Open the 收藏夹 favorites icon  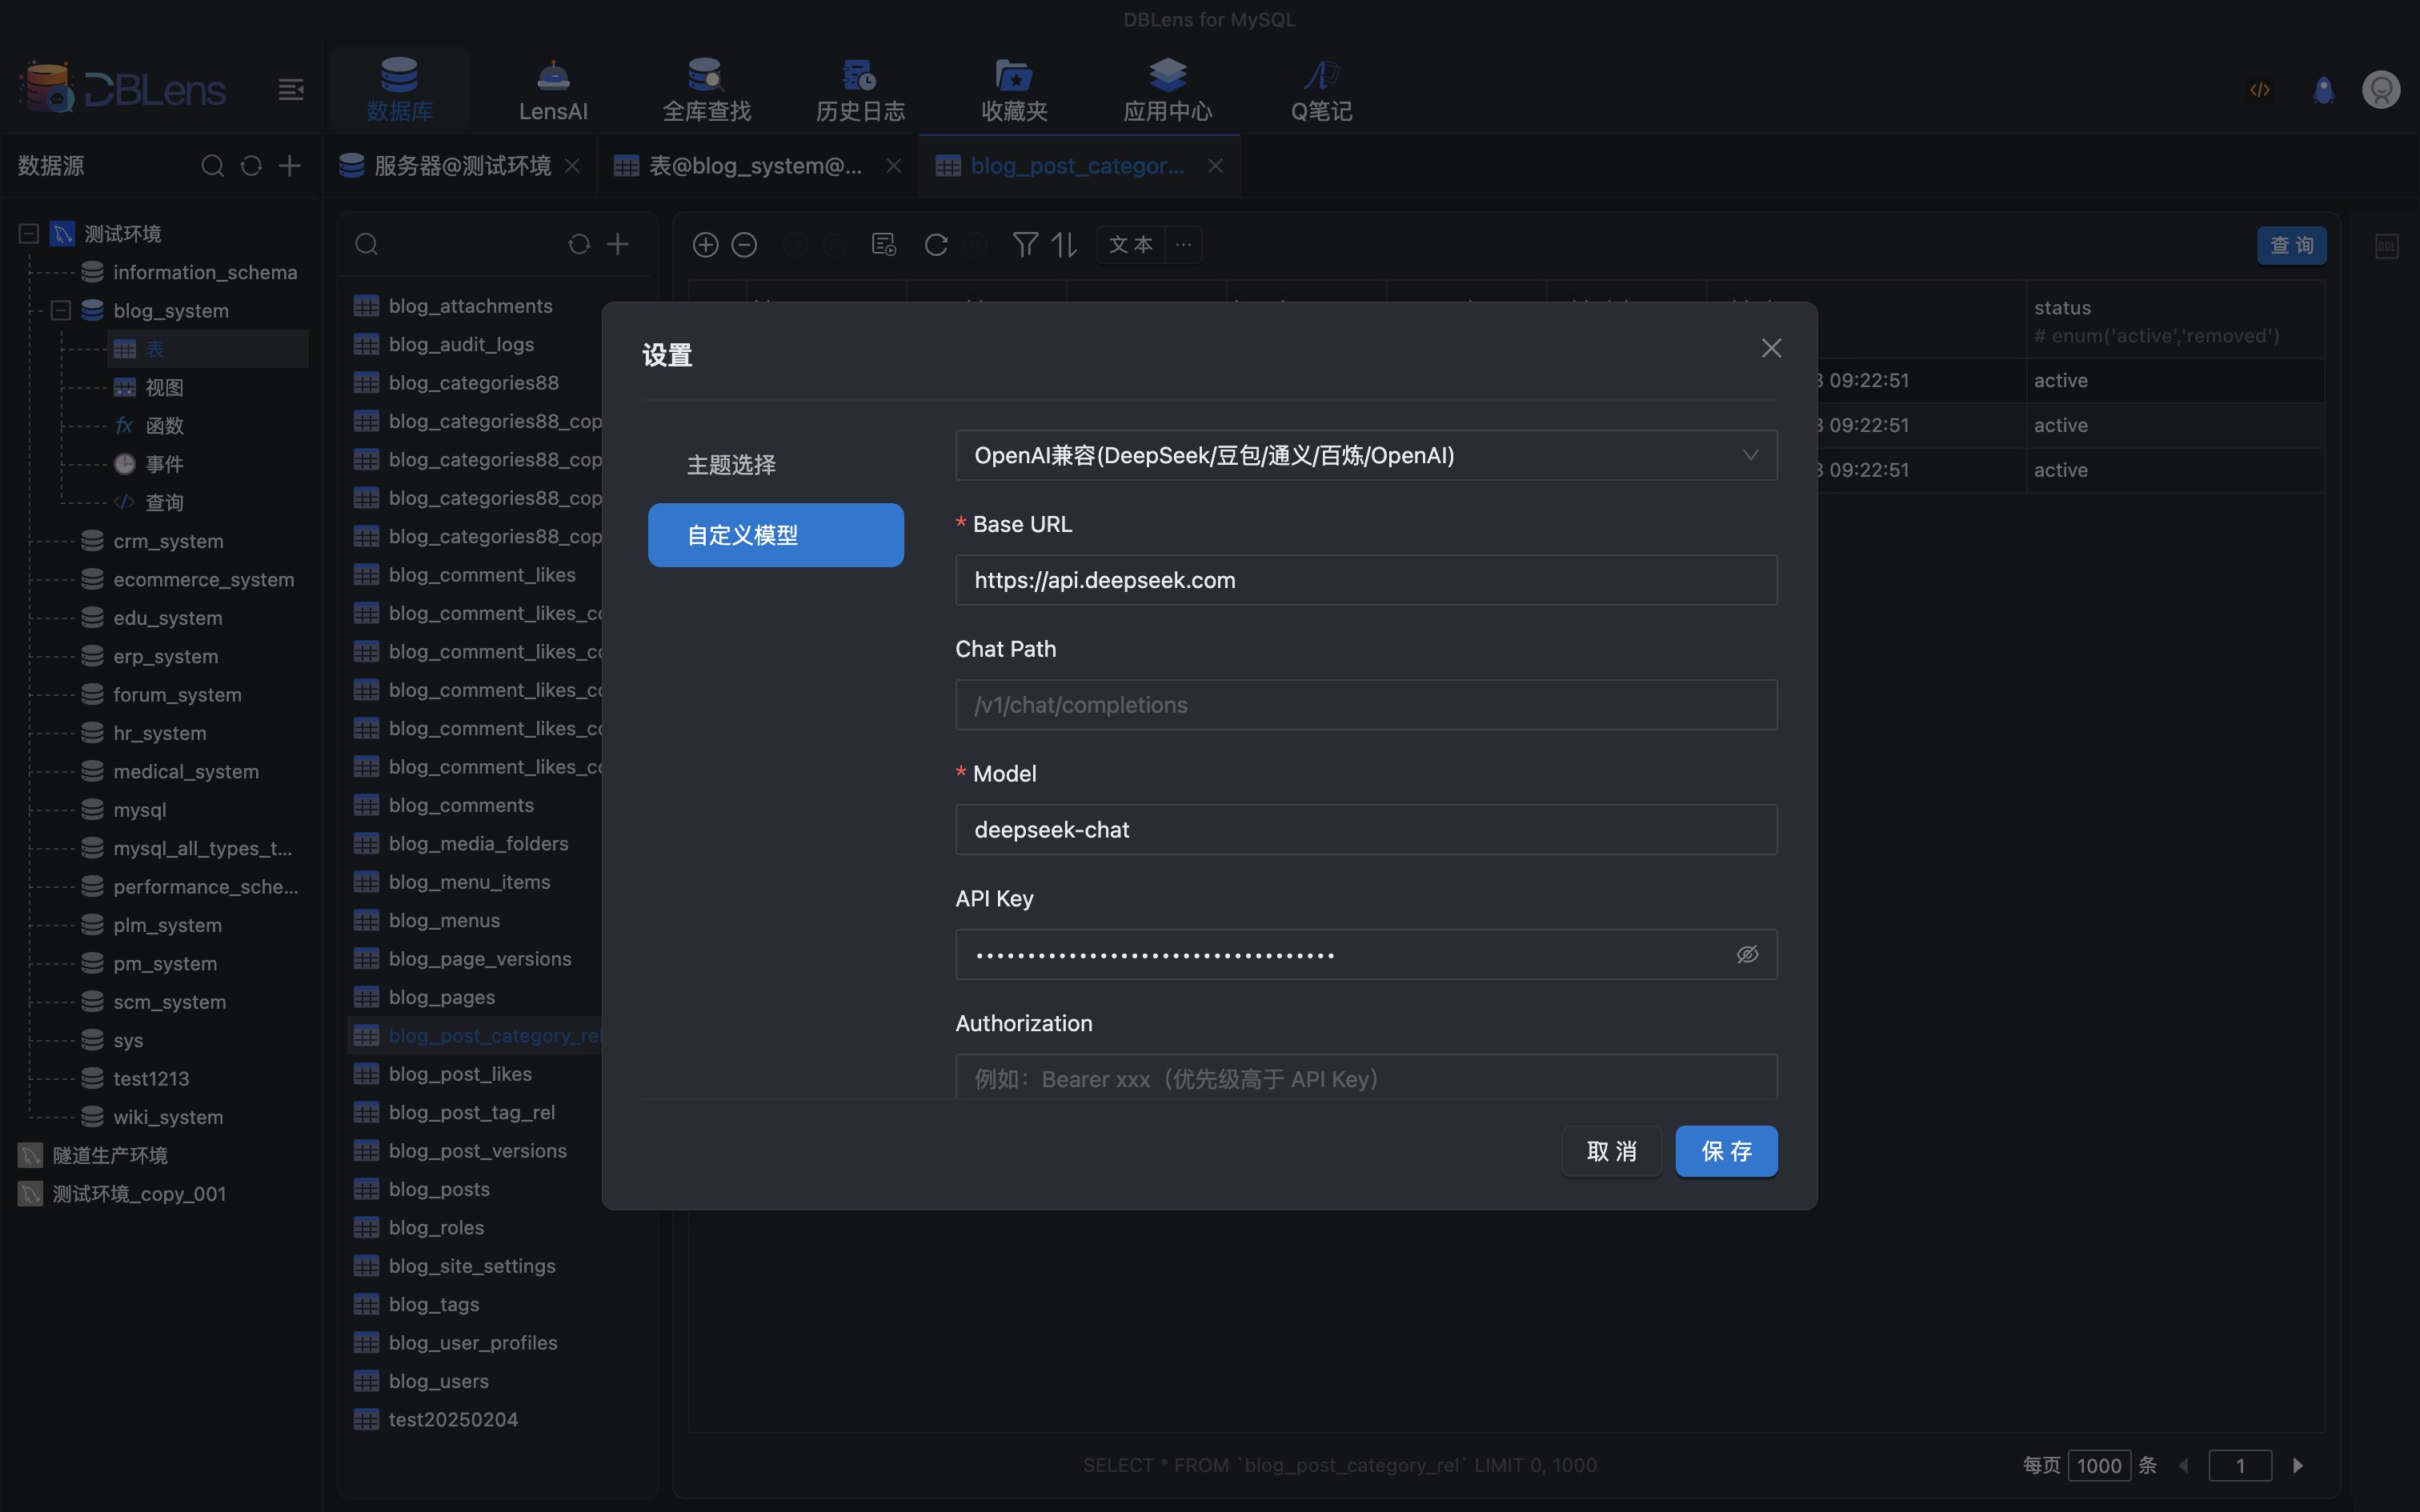pos(1014,89)
